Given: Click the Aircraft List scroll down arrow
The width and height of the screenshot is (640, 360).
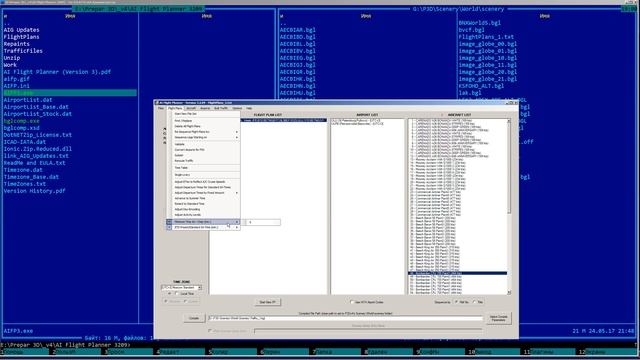Looking at the screenshot, I should (x=509, y=292).
